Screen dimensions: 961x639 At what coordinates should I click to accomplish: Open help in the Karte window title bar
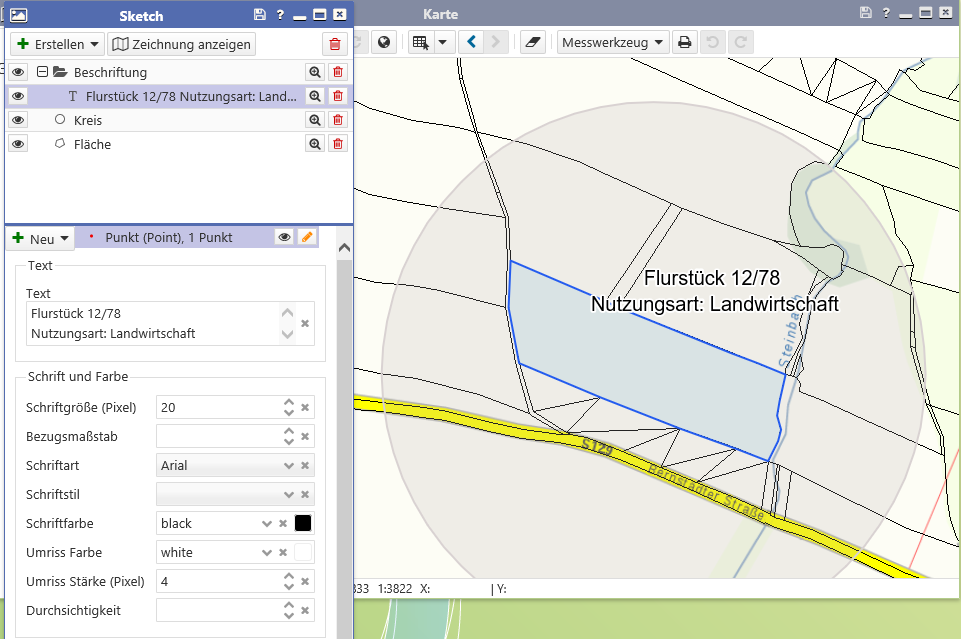886,13
